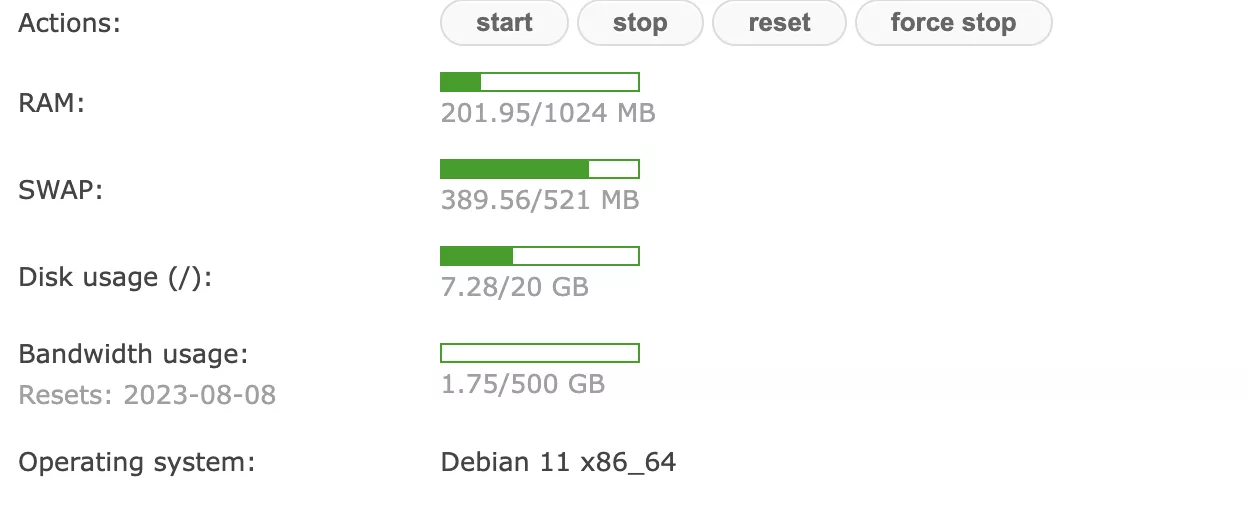
Task: Click the Resets 2023-08-08 date text
Action: coord(147,394)
